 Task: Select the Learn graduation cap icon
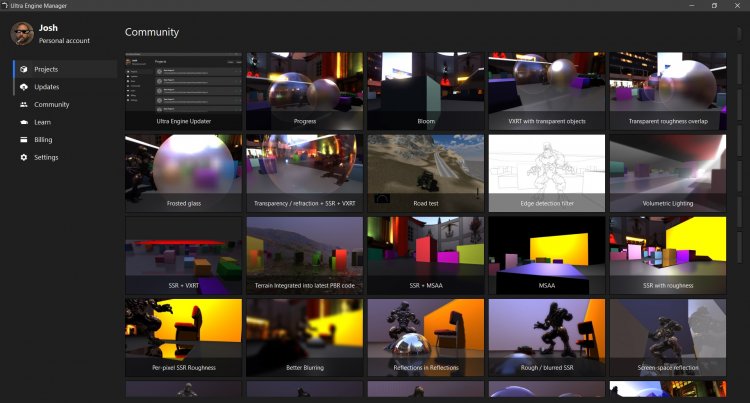(23, 122)
